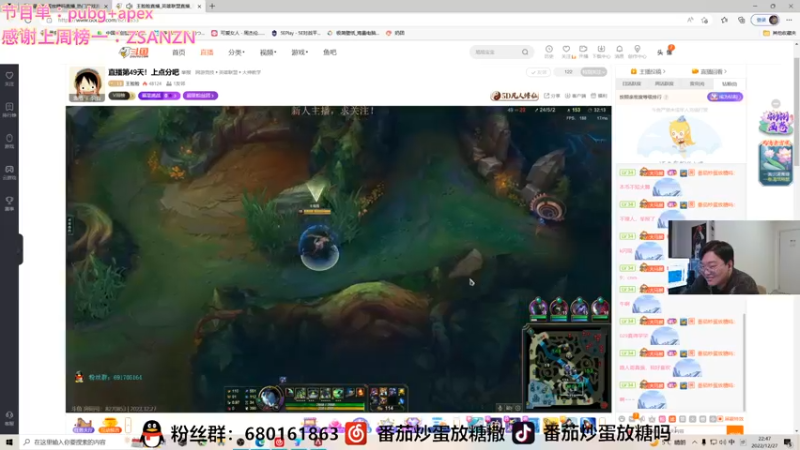Close the active browser tab
The width and height of the screenshot is (800, 450).
point(199,6)
